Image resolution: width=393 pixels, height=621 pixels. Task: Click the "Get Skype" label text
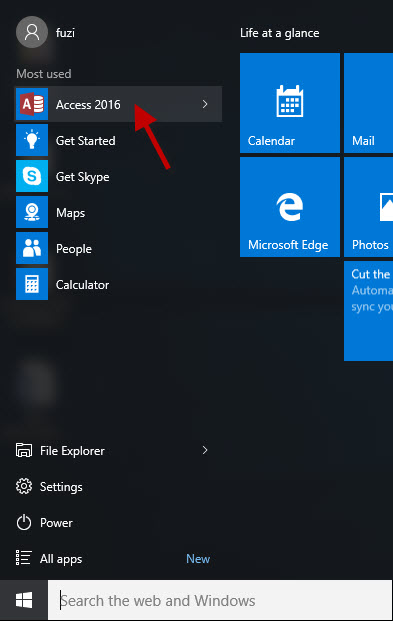(x=82, y=177)
